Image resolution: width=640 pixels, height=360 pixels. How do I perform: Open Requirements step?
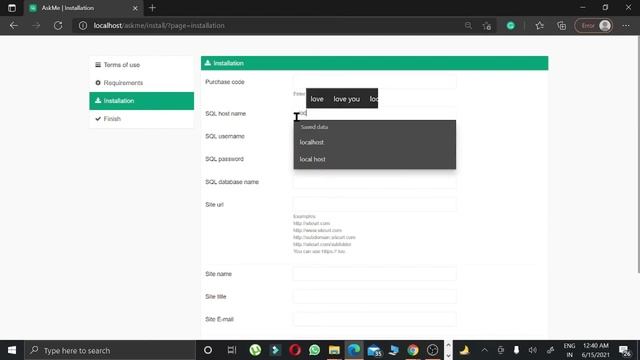[142, 83]
